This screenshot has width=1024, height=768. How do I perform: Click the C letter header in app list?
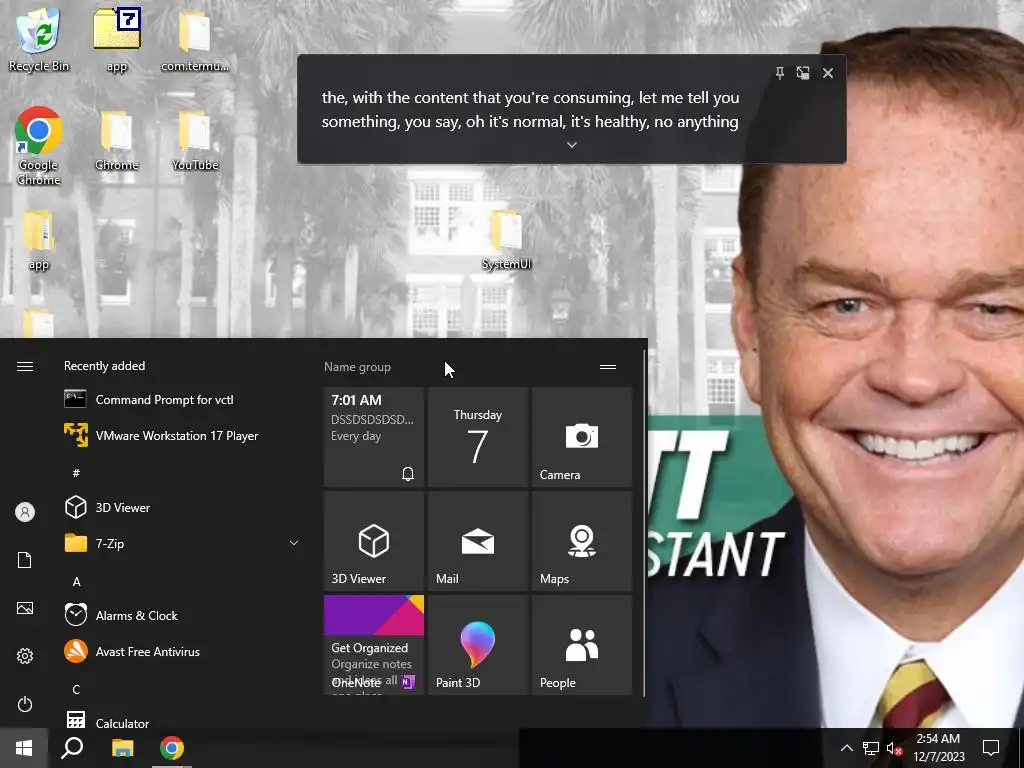(76, 690)
